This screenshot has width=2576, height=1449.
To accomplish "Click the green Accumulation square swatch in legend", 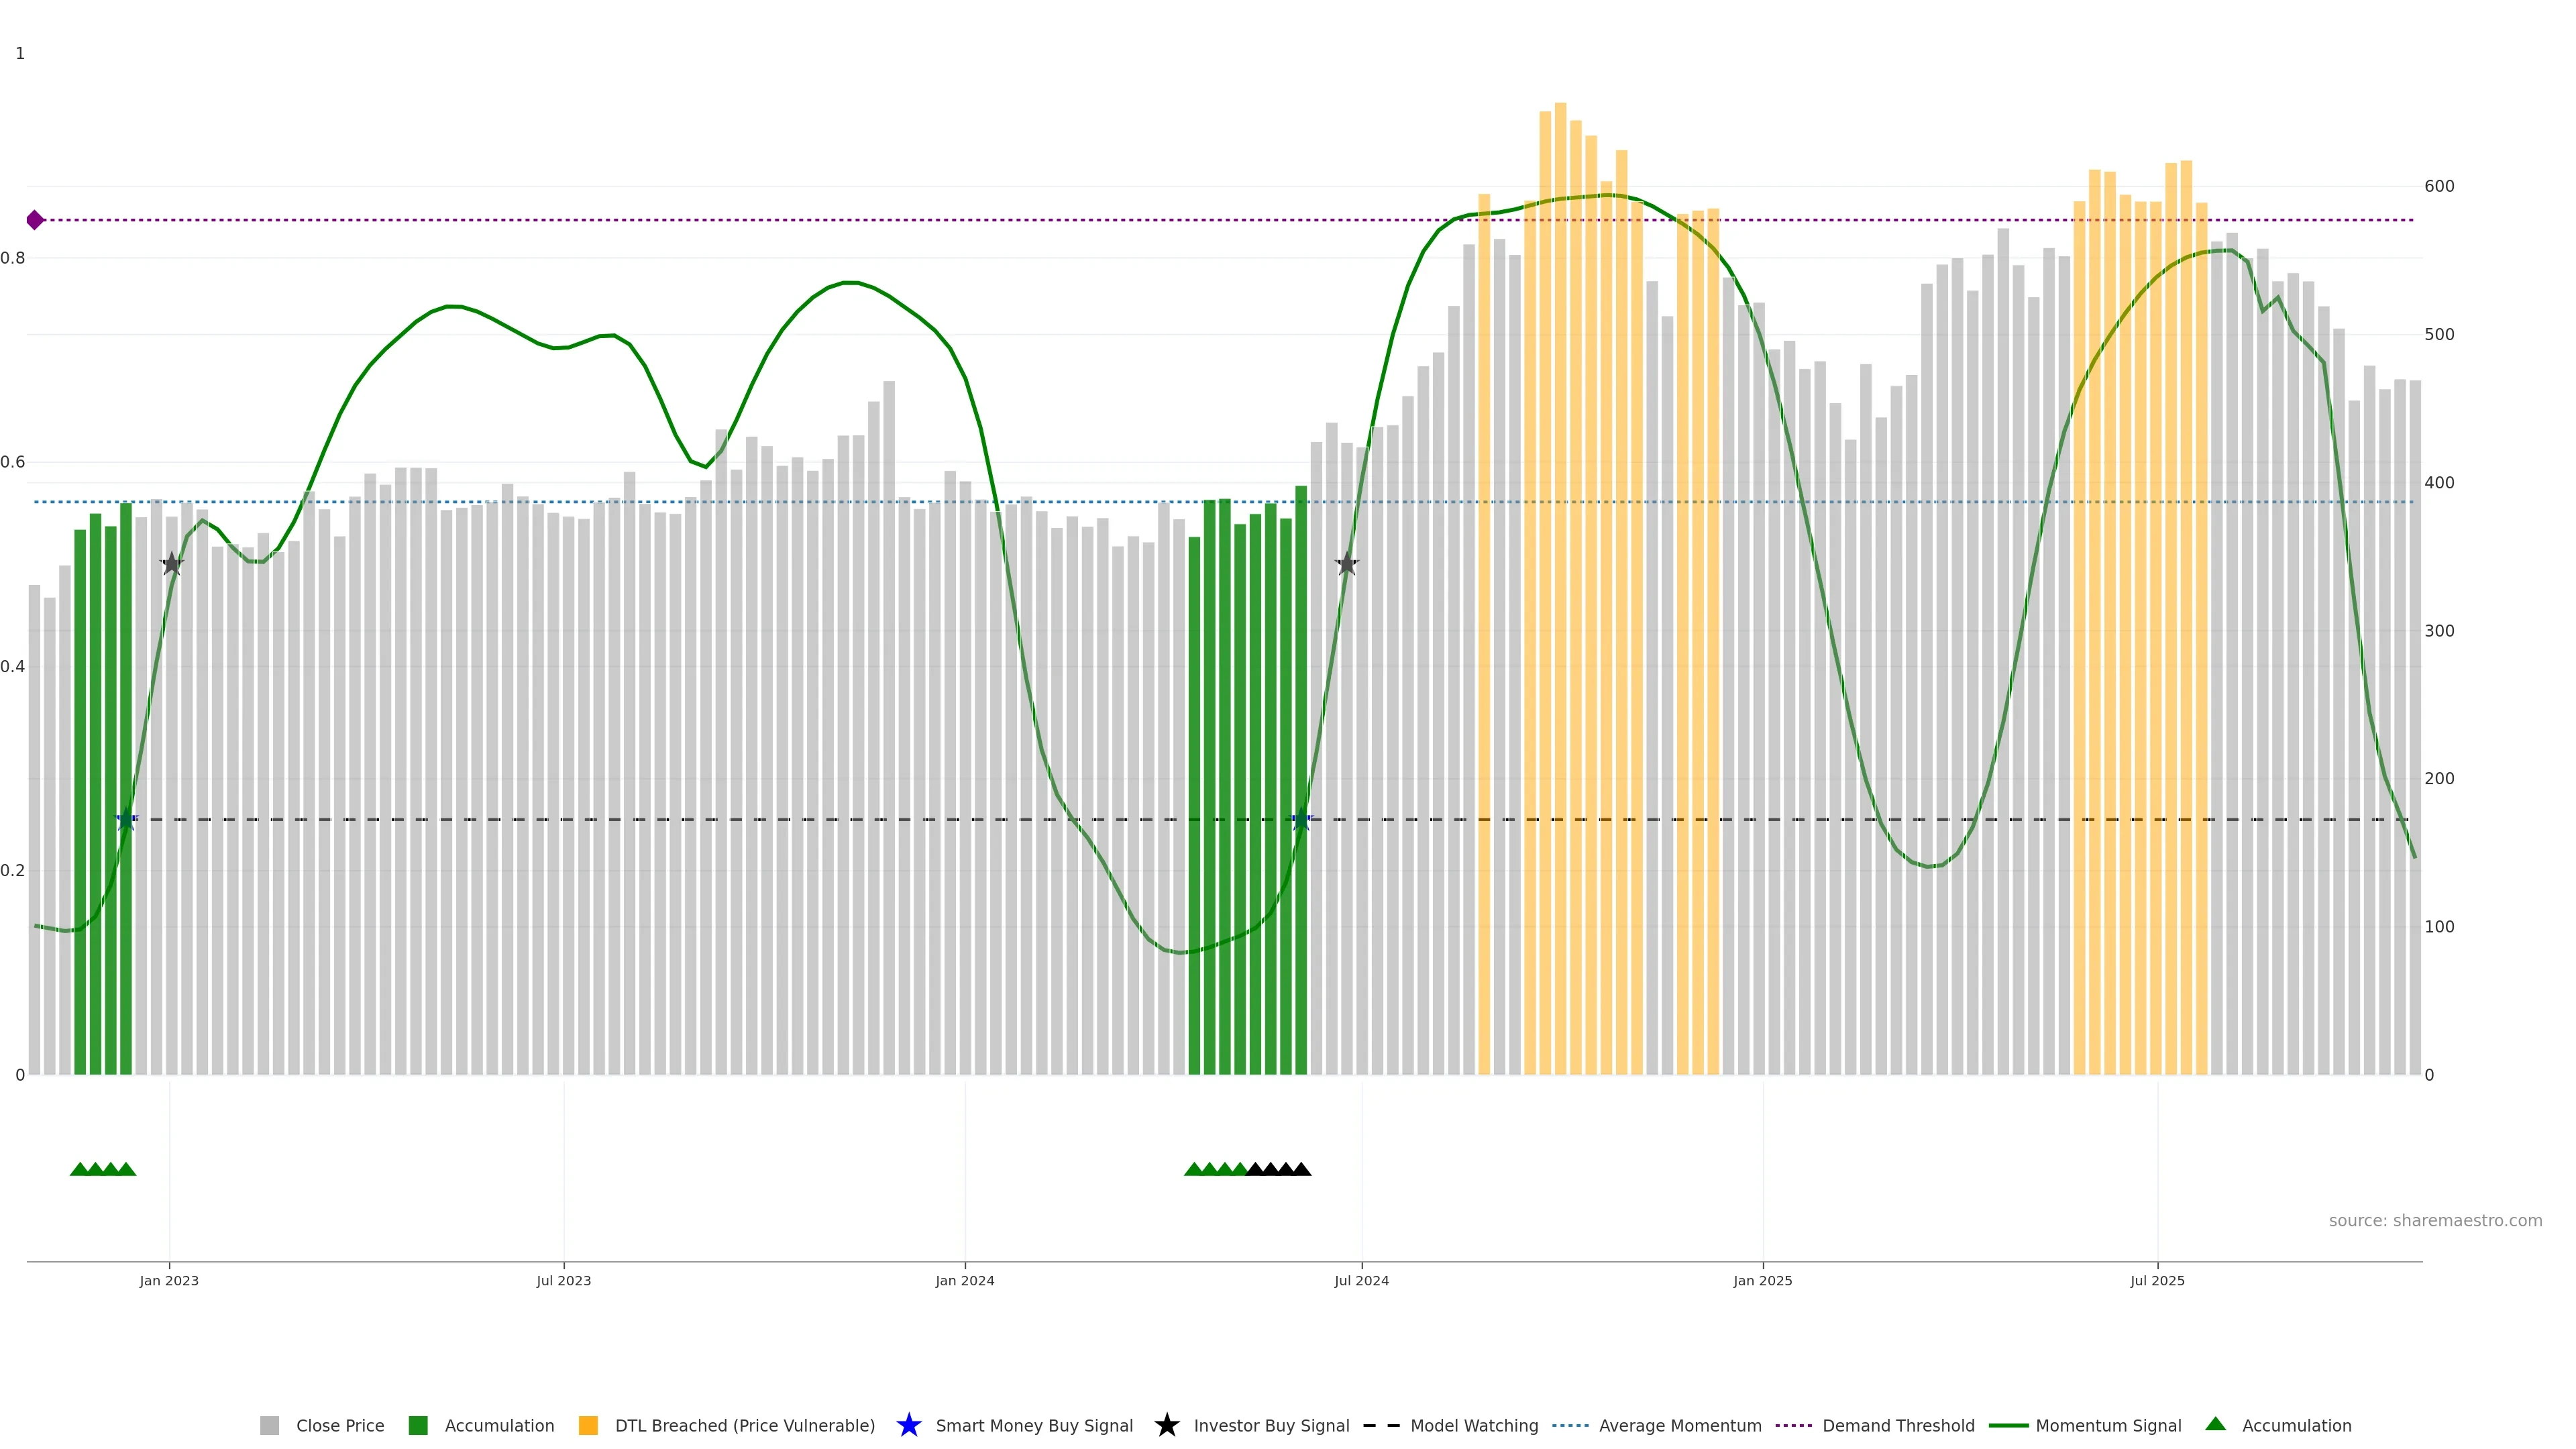I will (418, 1426).
